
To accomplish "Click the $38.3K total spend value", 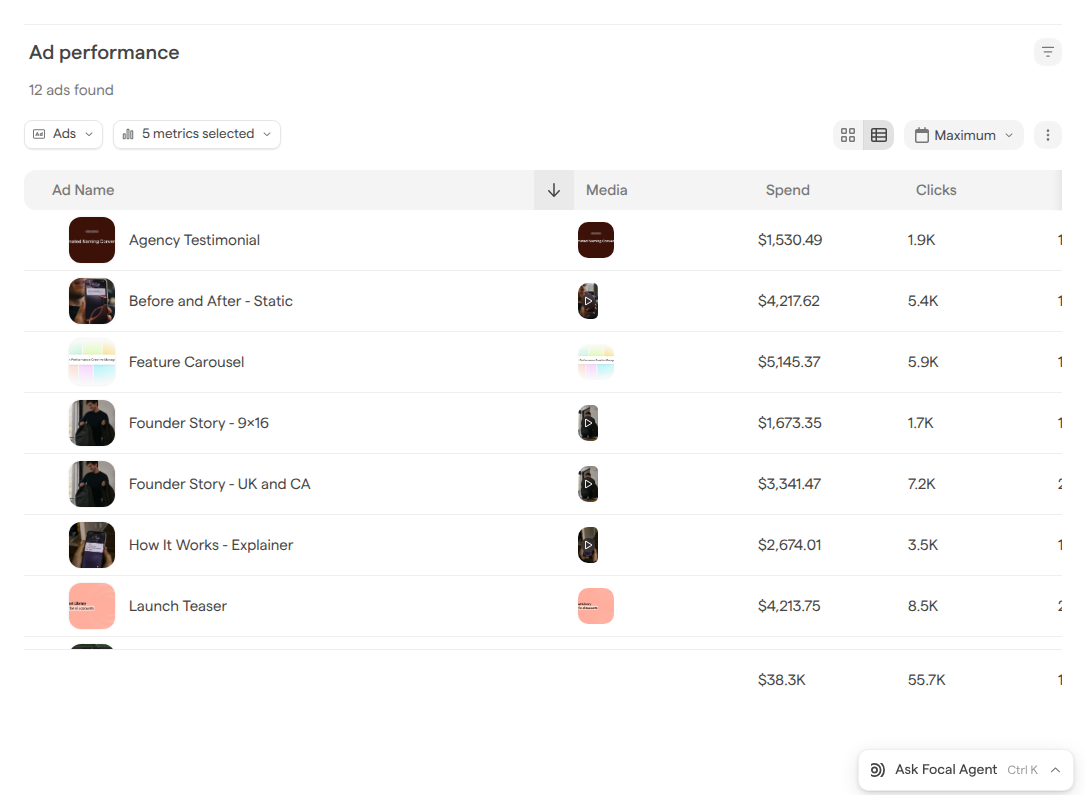I will [x=781, y=679].
